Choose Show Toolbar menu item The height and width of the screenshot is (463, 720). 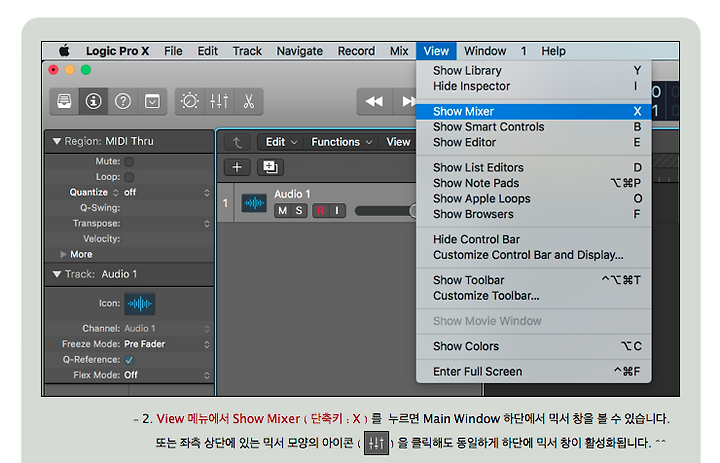(534, 280)
